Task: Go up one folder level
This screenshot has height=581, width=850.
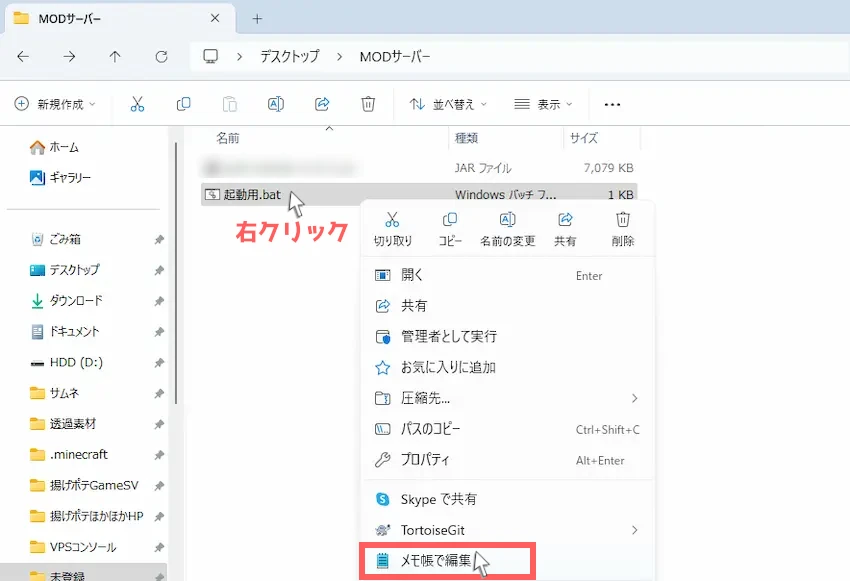Action: [x=115, y=57]
